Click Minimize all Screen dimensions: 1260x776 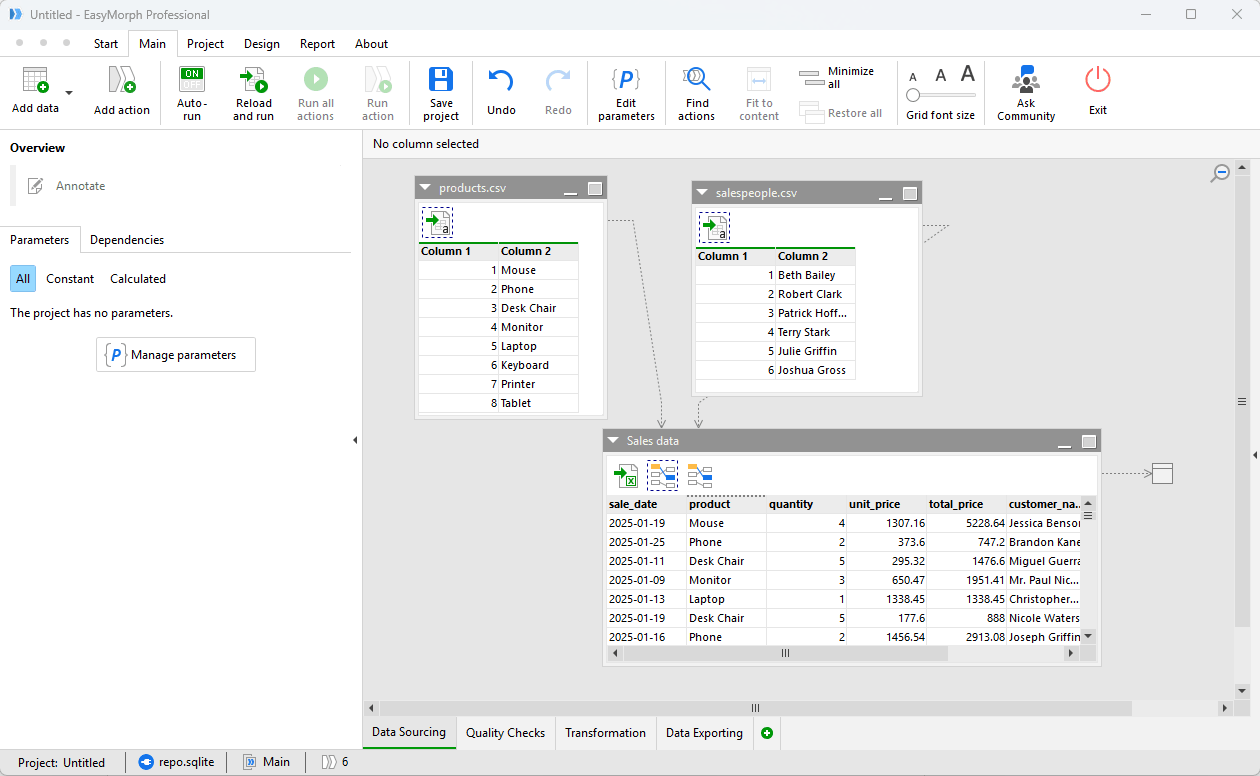837,77
